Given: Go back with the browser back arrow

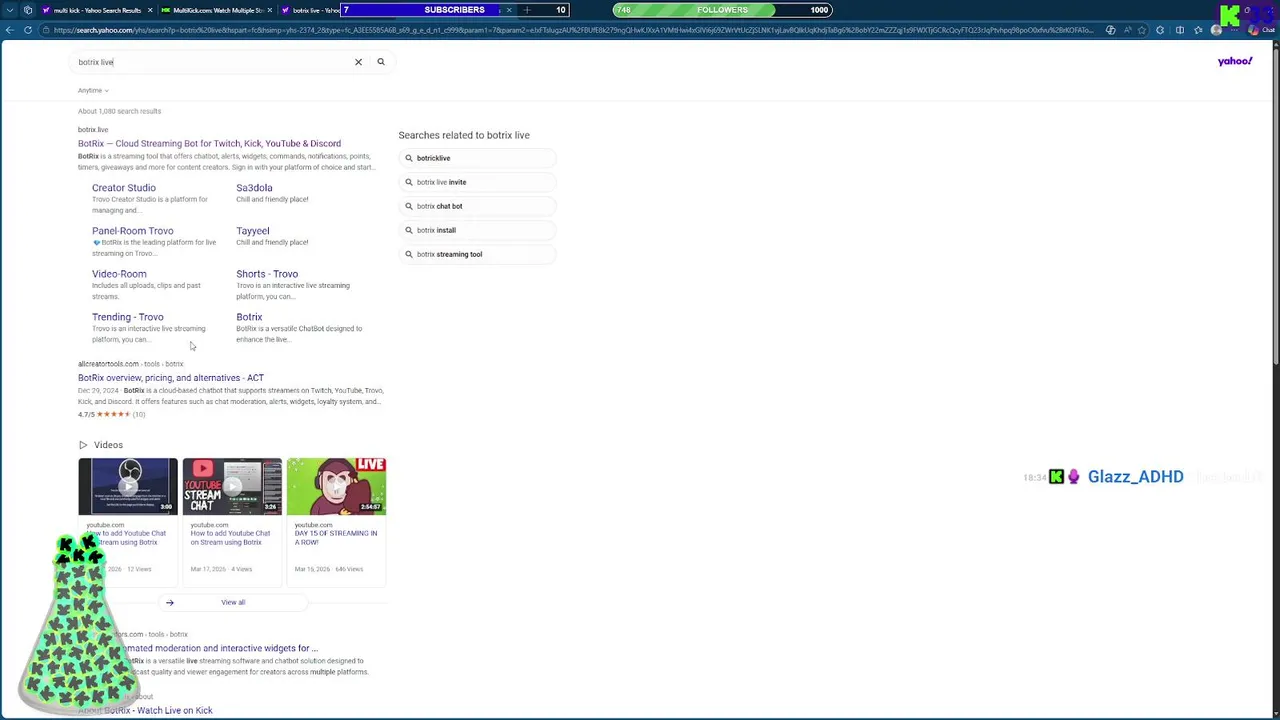Looking at the screenshot, I should [x=9, y=30].
